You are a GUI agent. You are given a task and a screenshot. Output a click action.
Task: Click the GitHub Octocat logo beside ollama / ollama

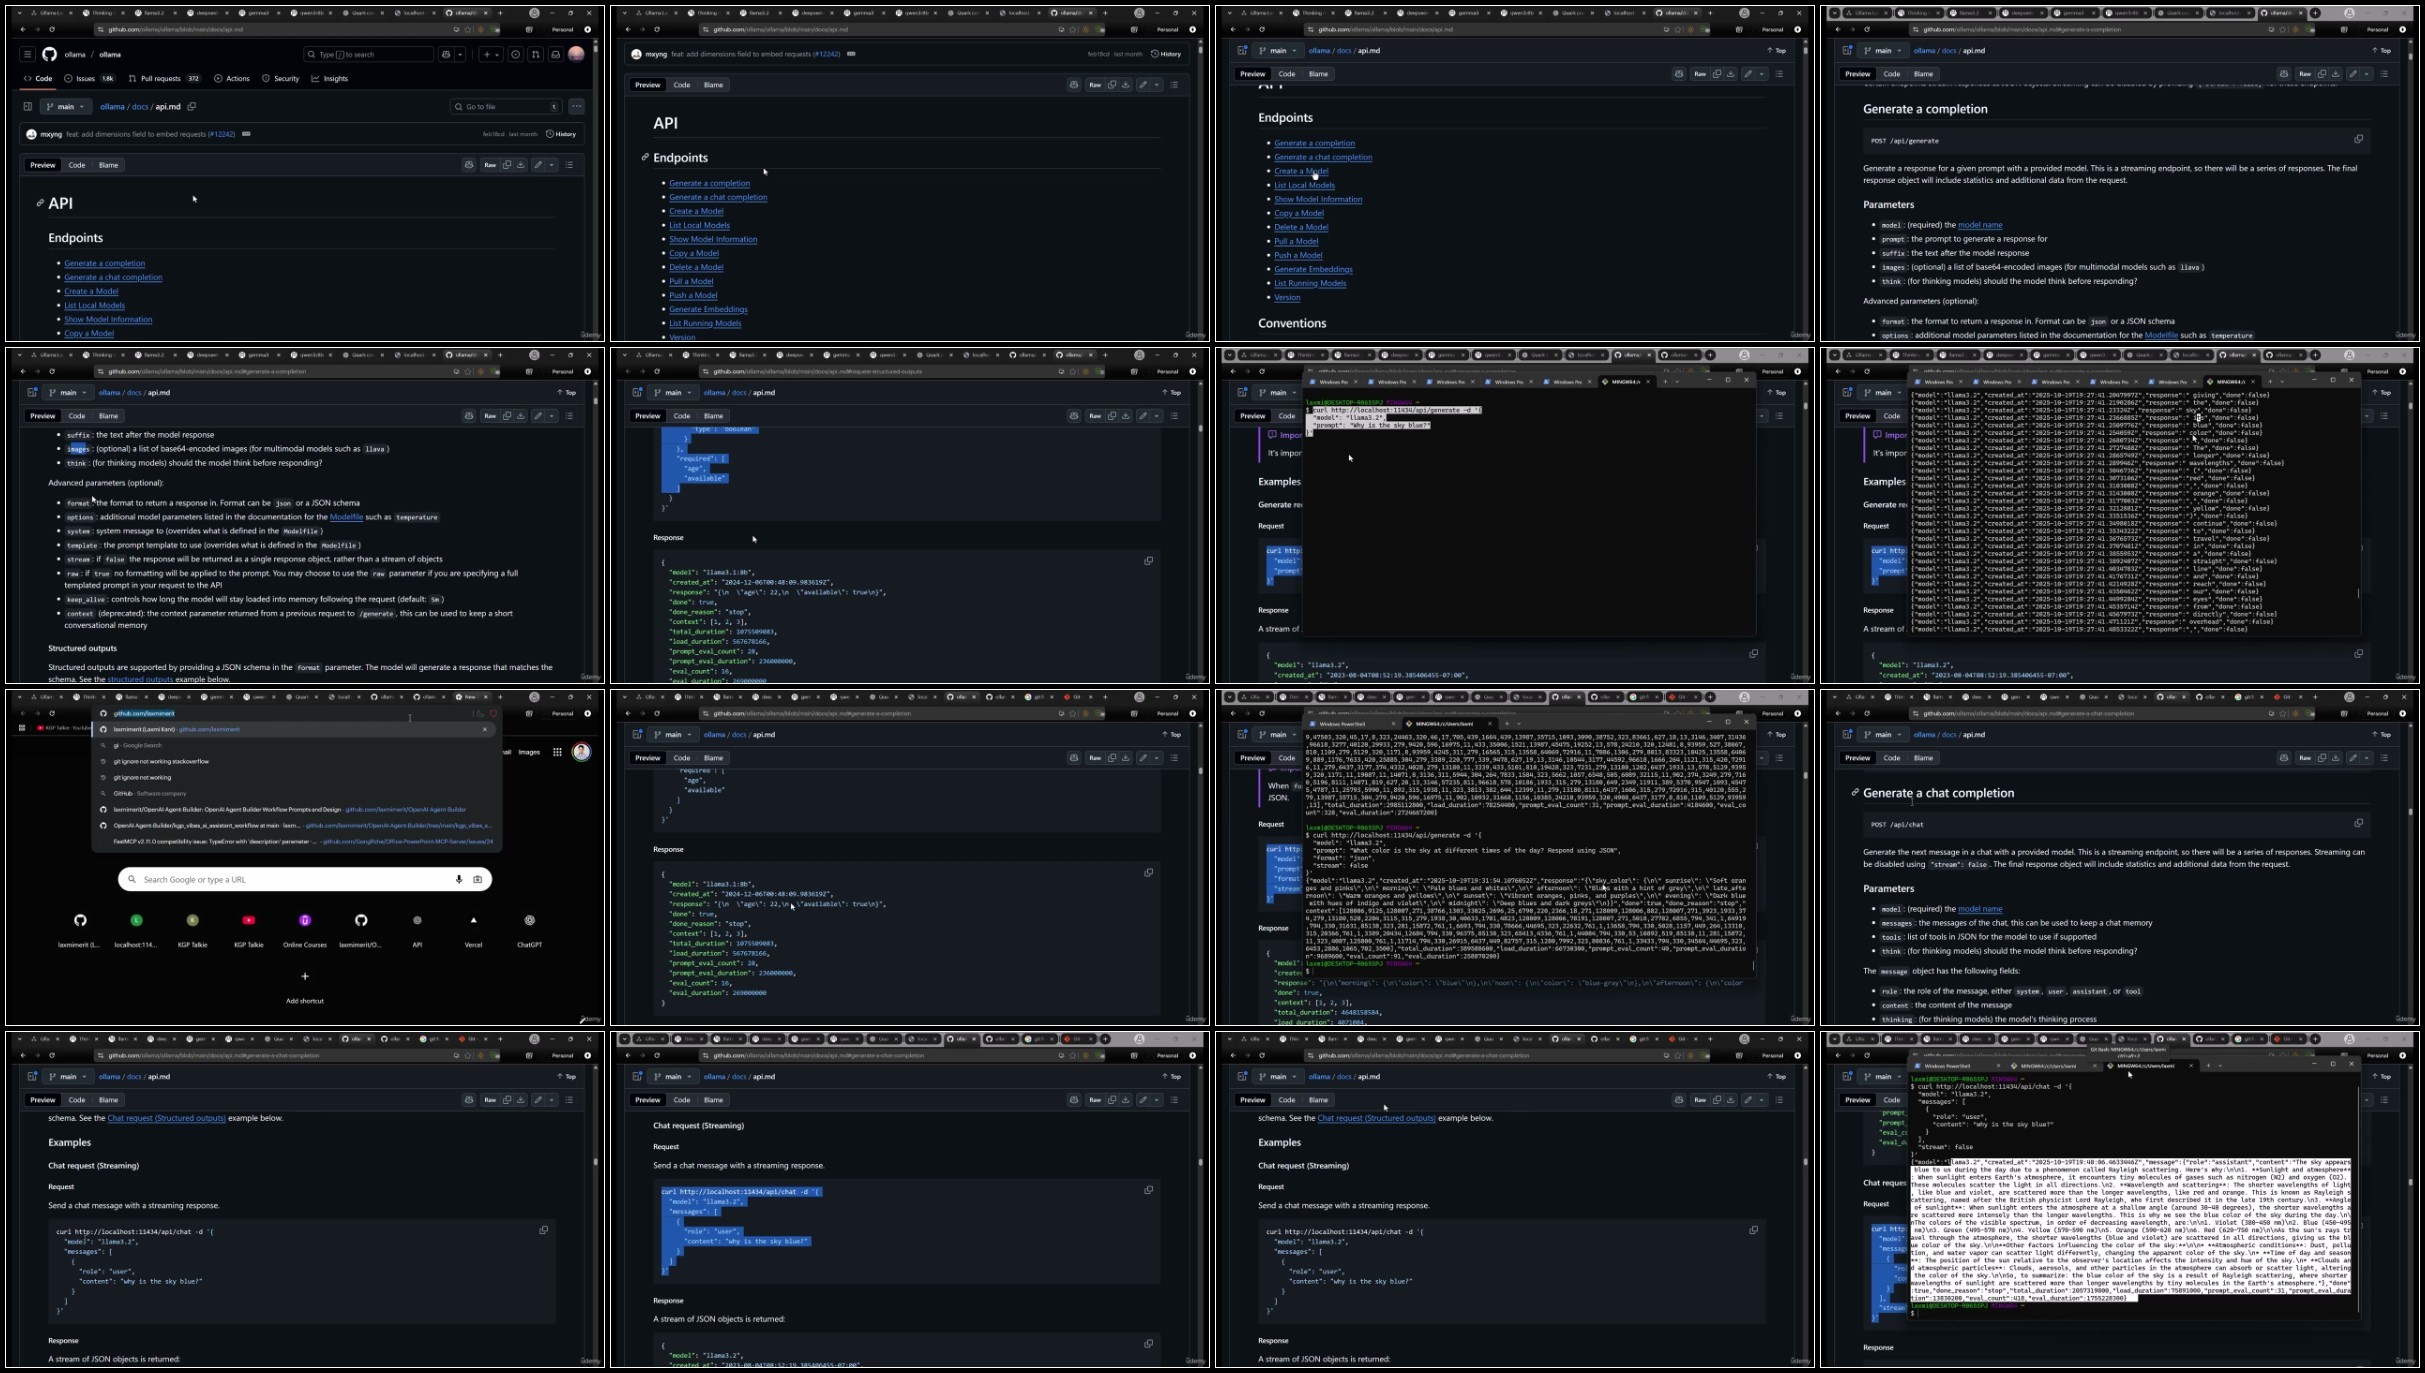click(x=49, y=54)
